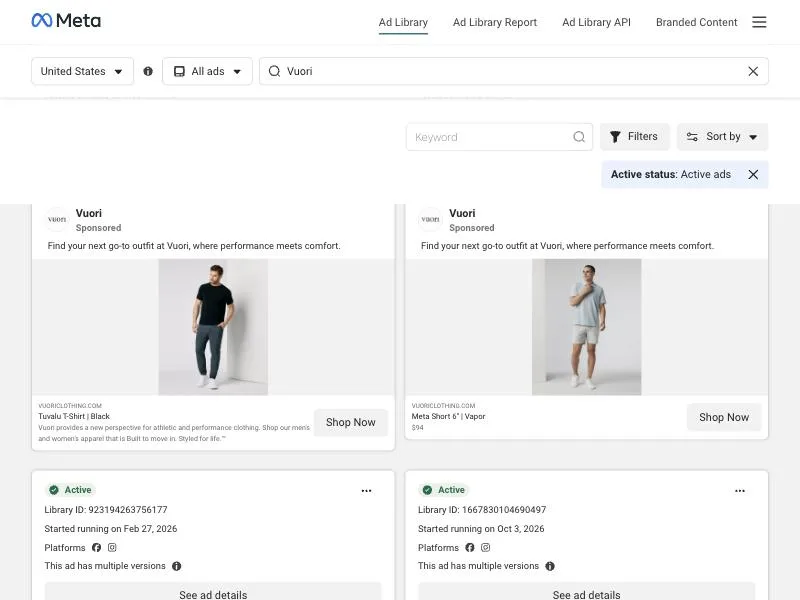Screen dimensions: 800x600
Task: See ad details for Library ID 1667830104690497
Action: tap(586, 592)
